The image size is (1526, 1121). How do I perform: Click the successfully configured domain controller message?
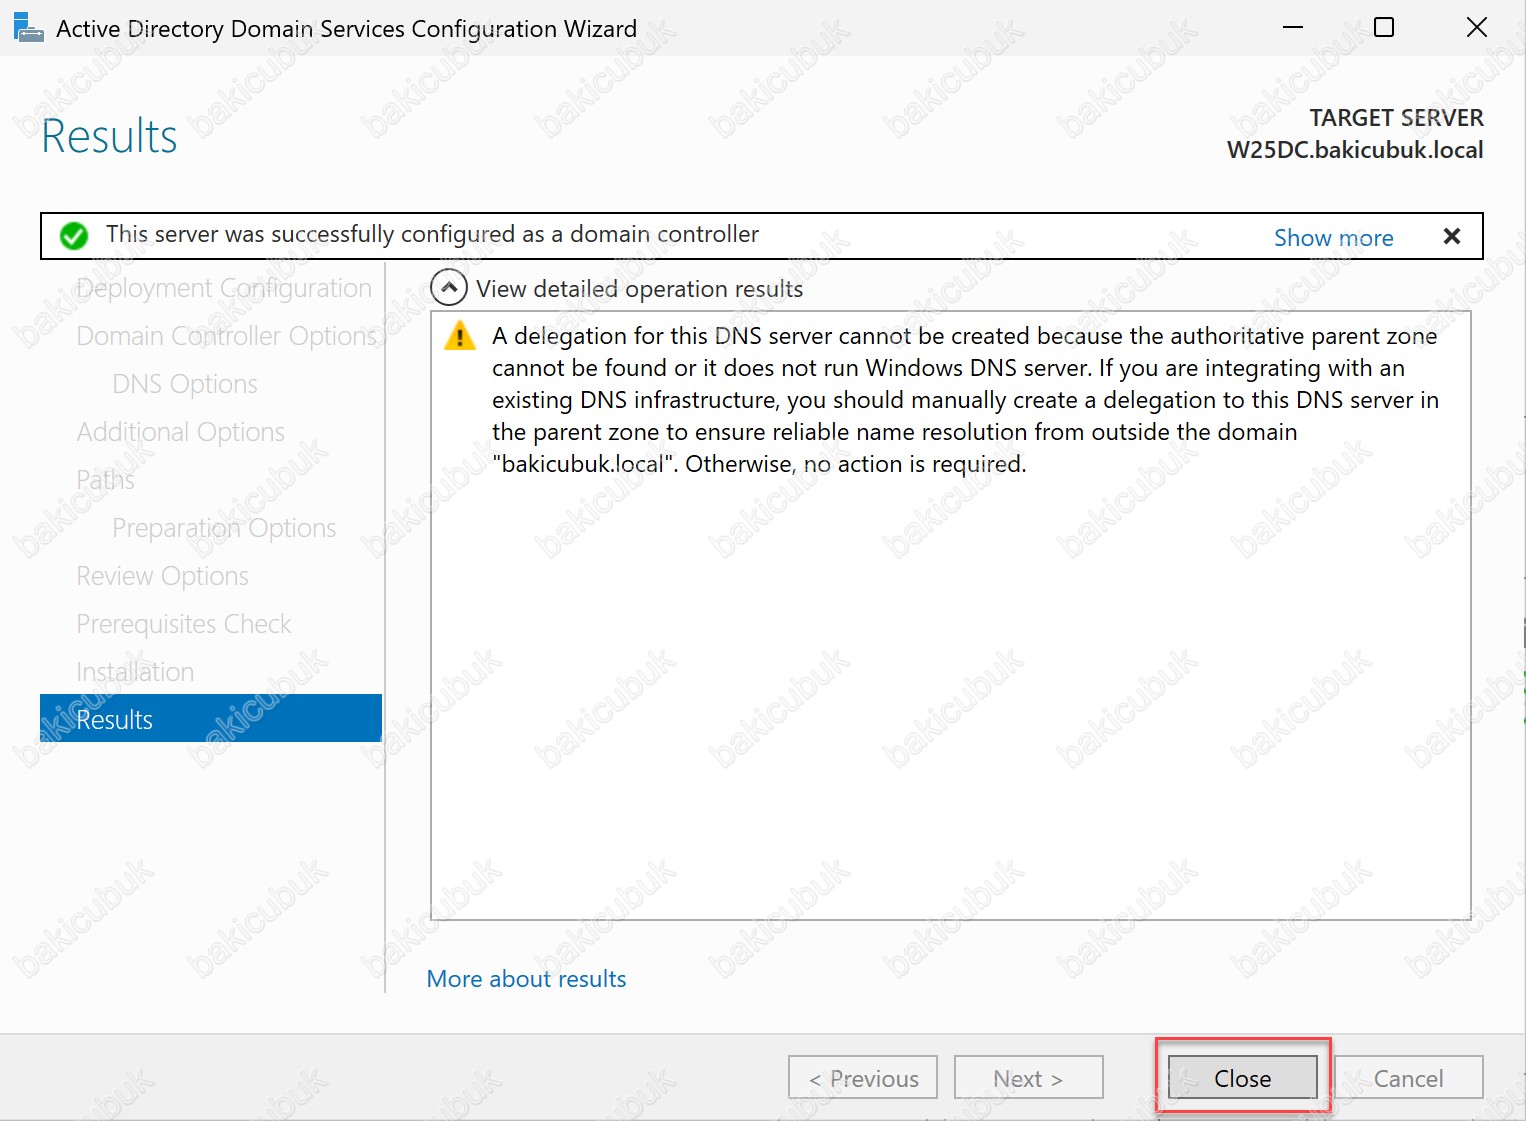pos(432,235)
